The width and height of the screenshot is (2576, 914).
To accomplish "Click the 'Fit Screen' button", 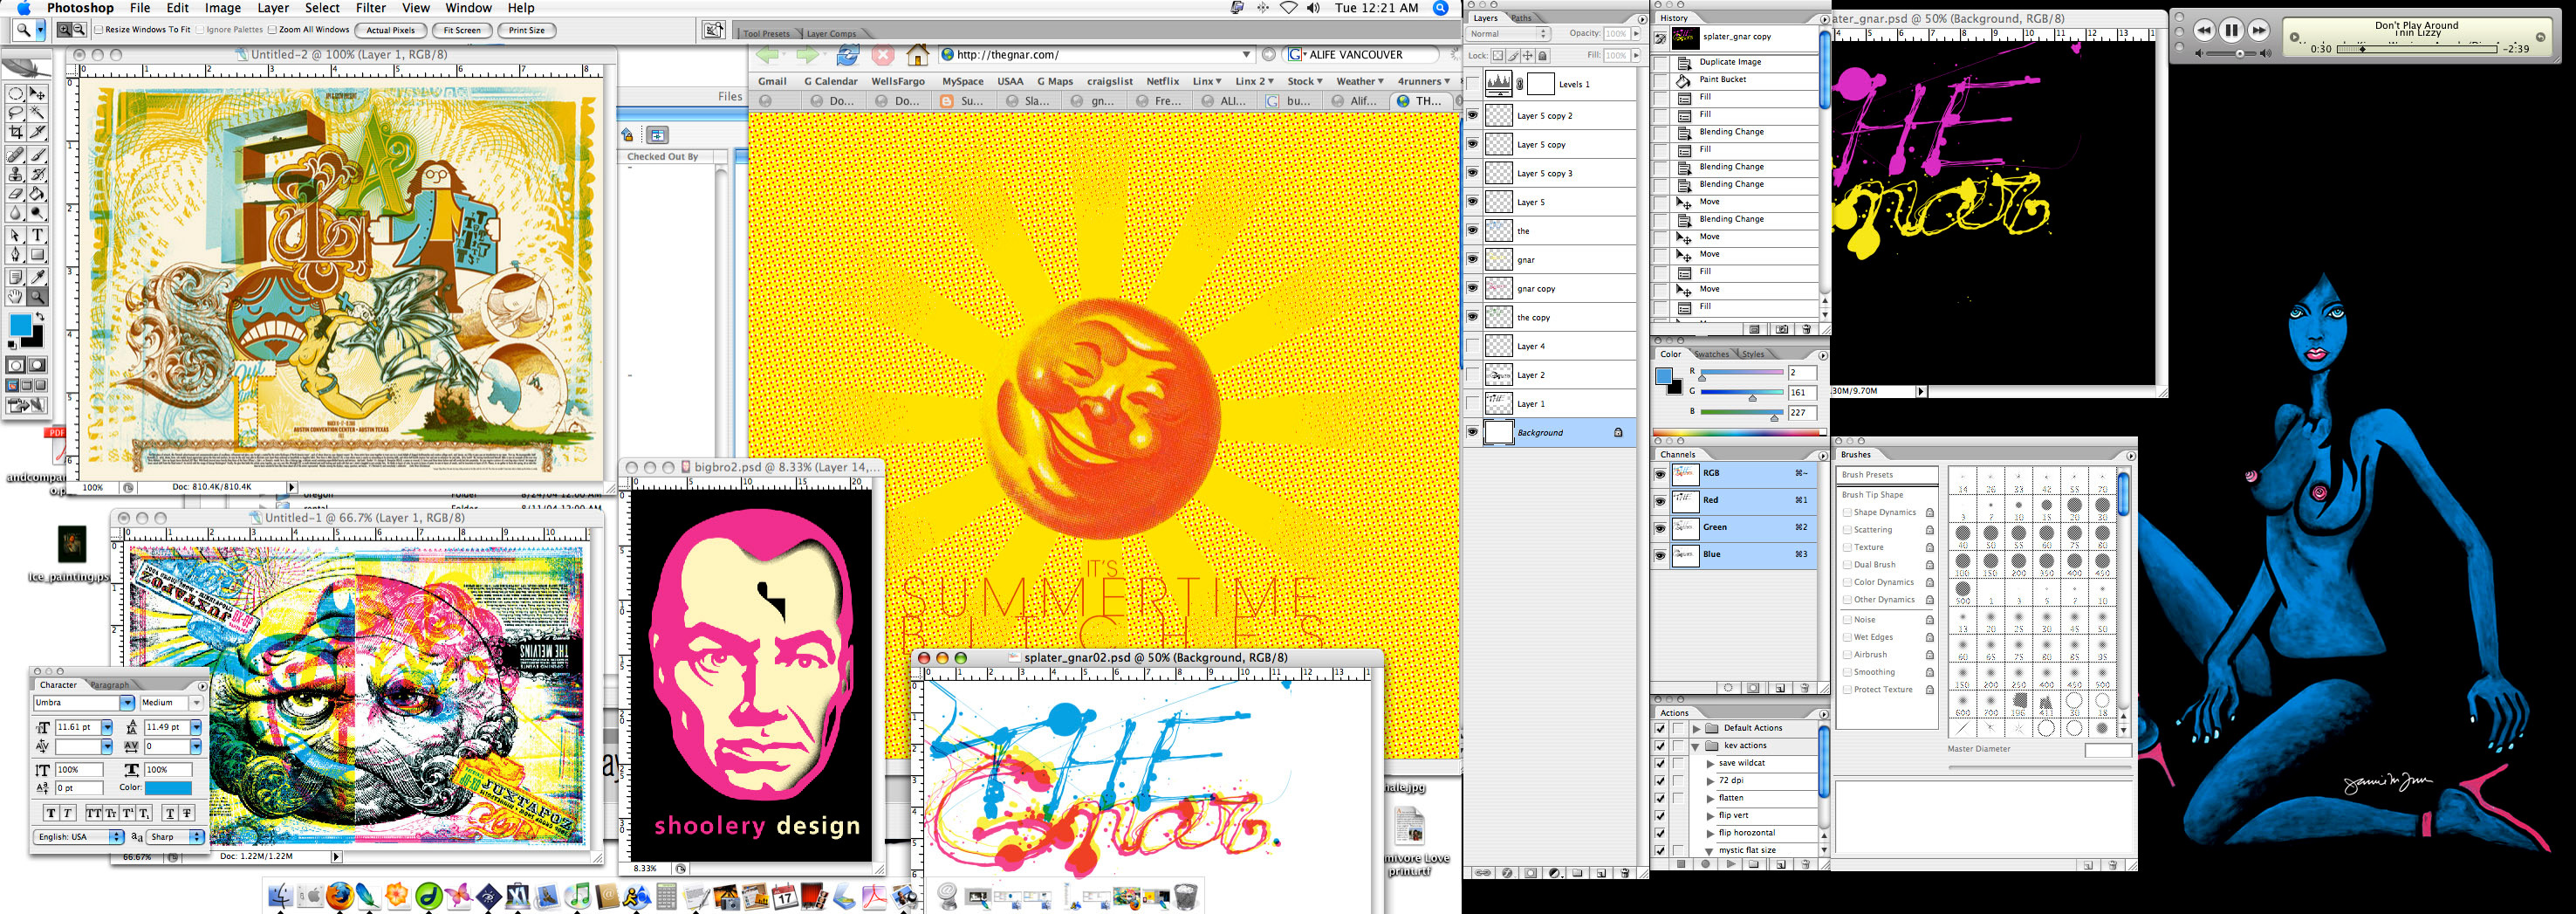I will [x=462, y=30].
